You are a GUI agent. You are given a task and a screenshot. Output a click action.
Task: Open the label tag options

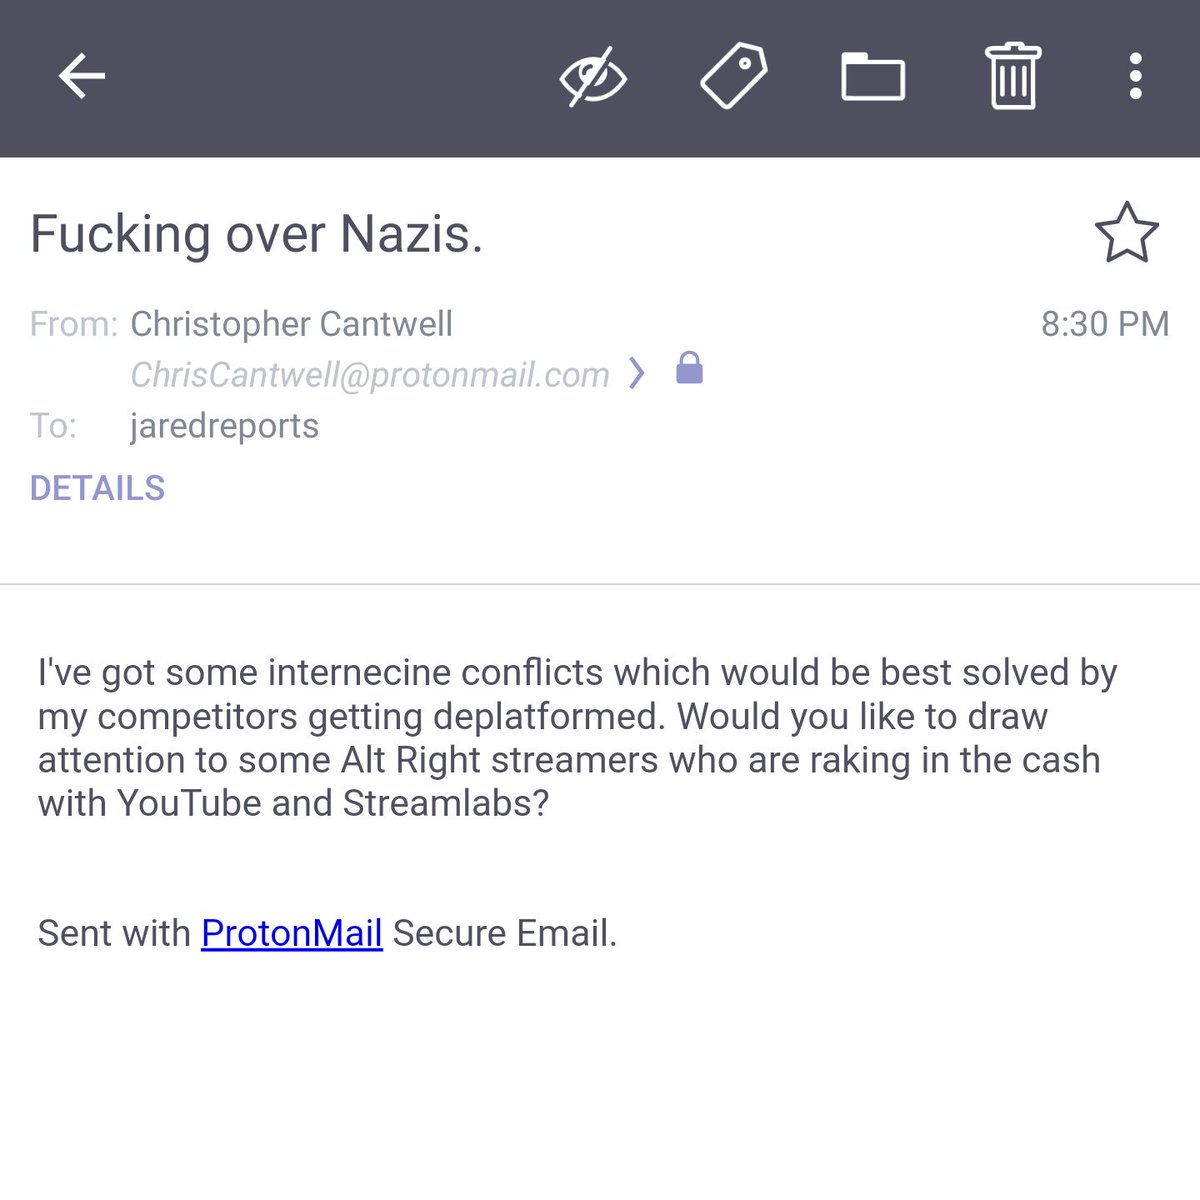(x=733, y=76)
